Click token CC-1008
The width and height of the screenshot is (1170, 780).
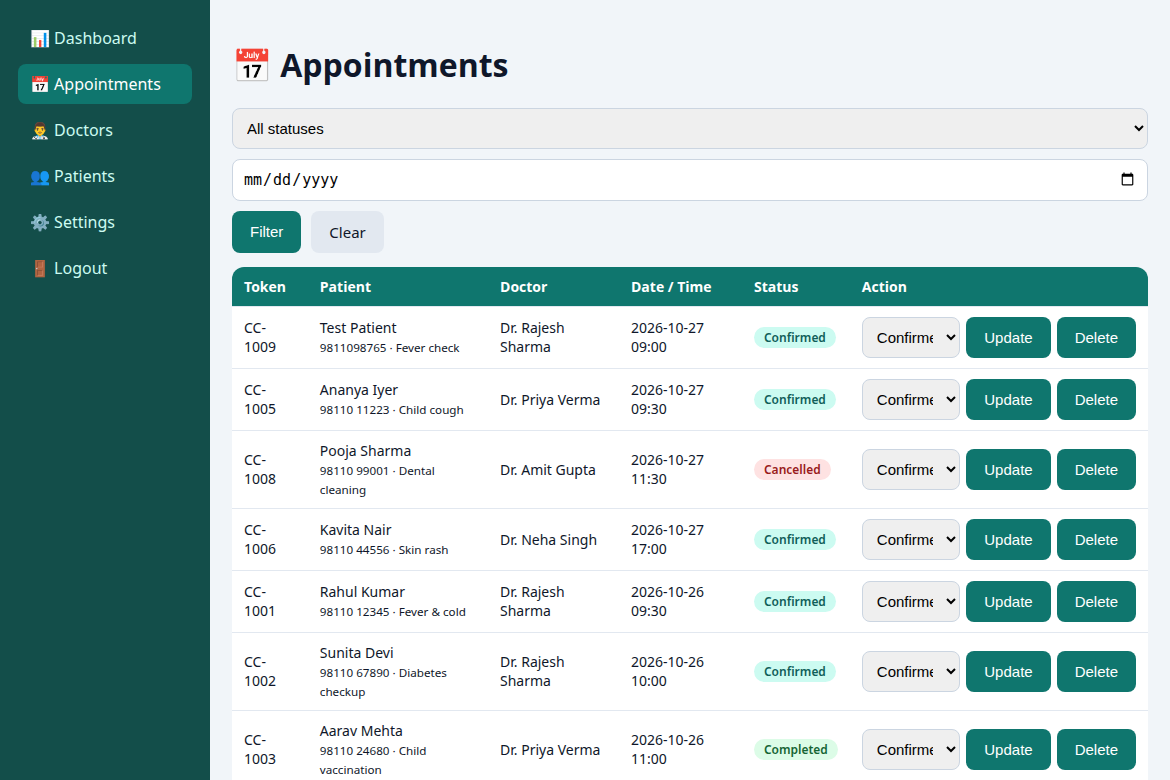click(260, 469)
